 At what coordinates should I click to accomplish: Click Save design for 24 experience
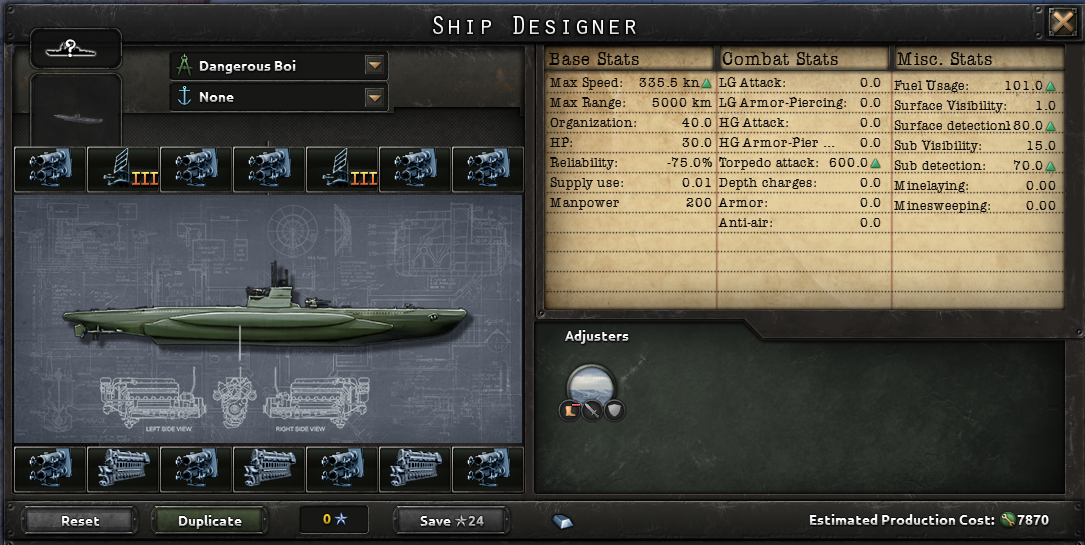452,521
